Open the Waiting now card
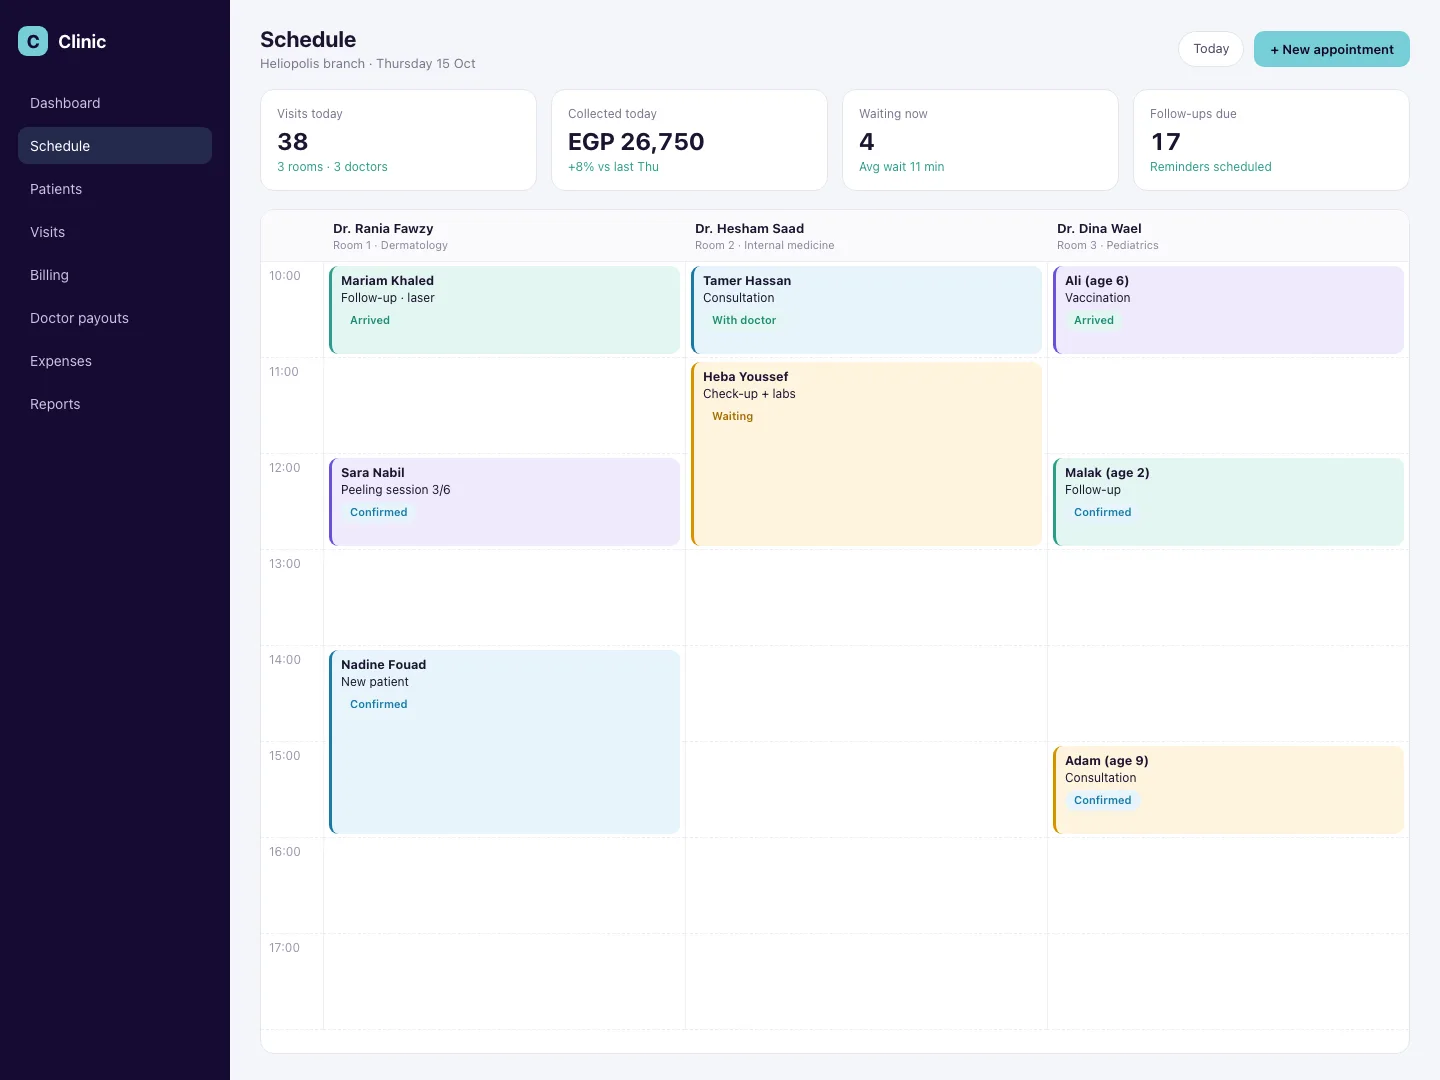 980,140
